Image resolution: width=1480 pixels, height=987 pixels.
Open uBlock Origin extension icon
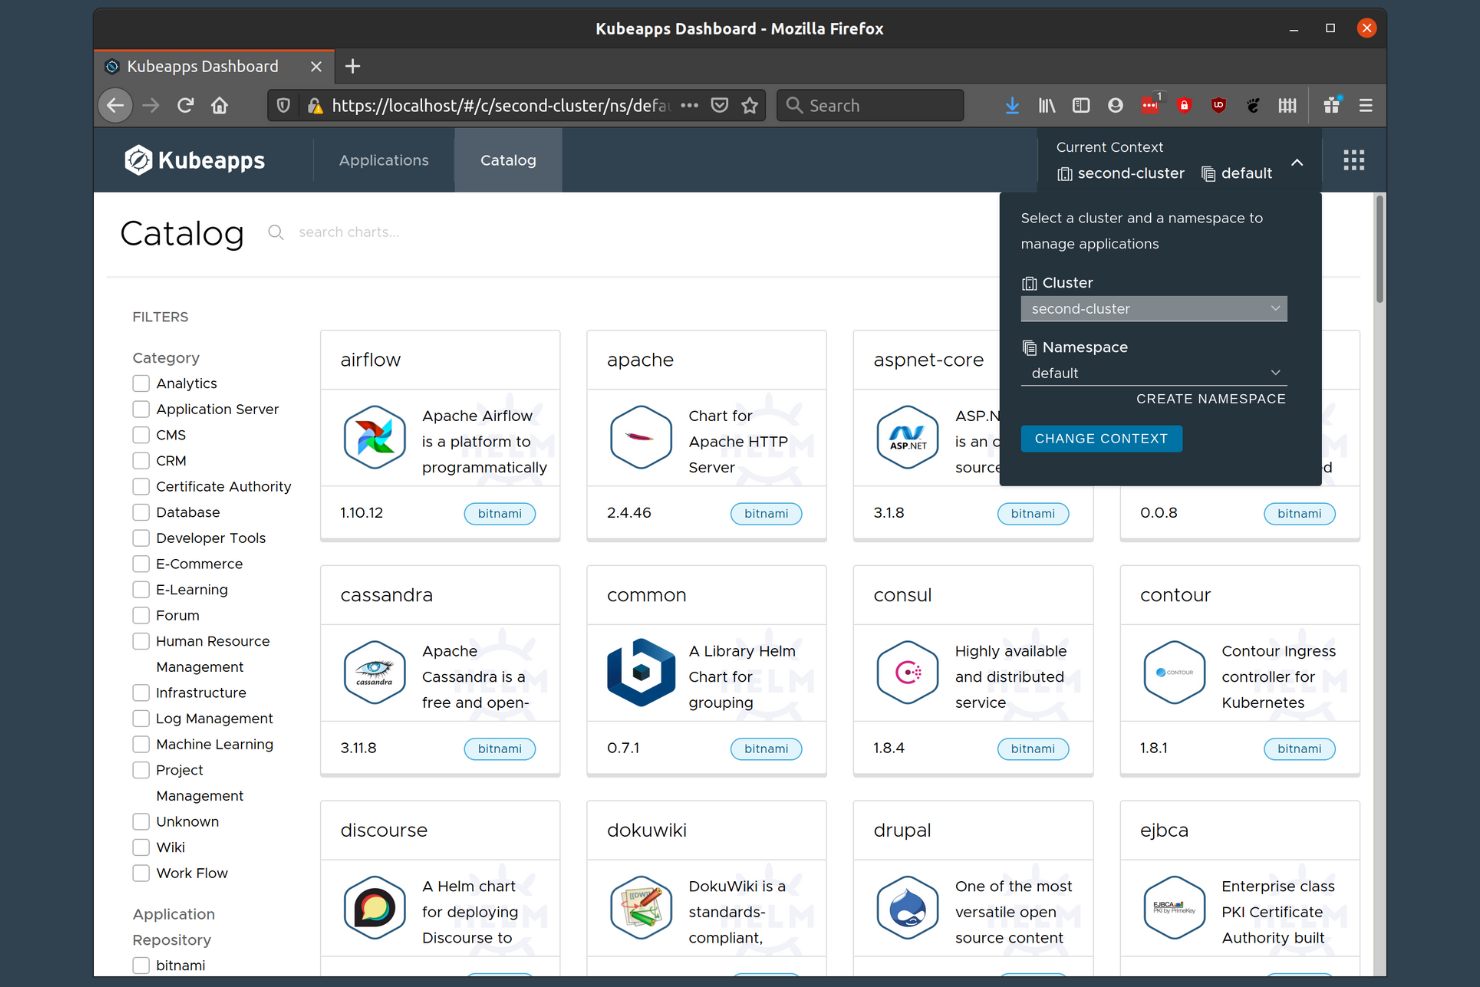1218,105
